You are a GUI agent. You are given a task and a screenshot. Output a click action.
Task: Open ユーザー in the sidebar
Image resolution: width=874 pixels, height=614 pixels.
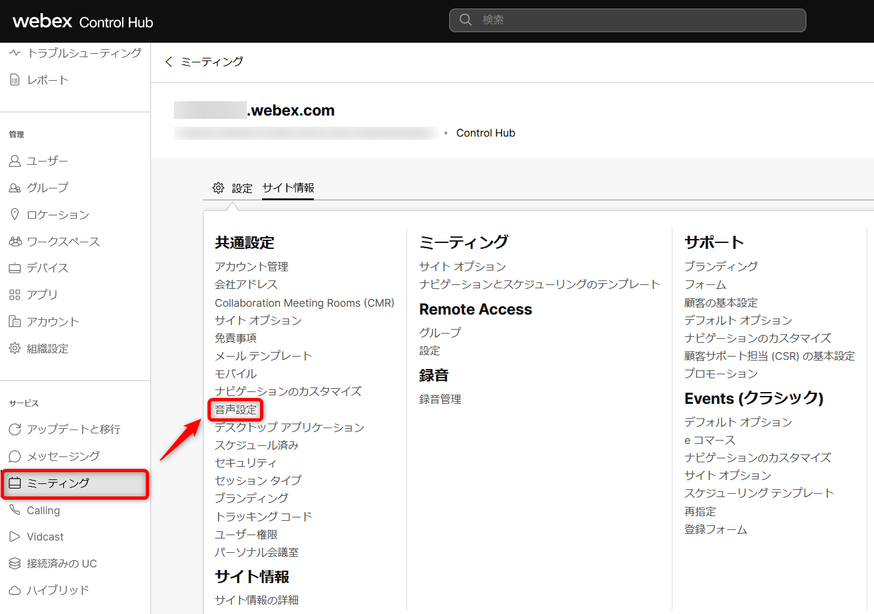pos(47,161)
